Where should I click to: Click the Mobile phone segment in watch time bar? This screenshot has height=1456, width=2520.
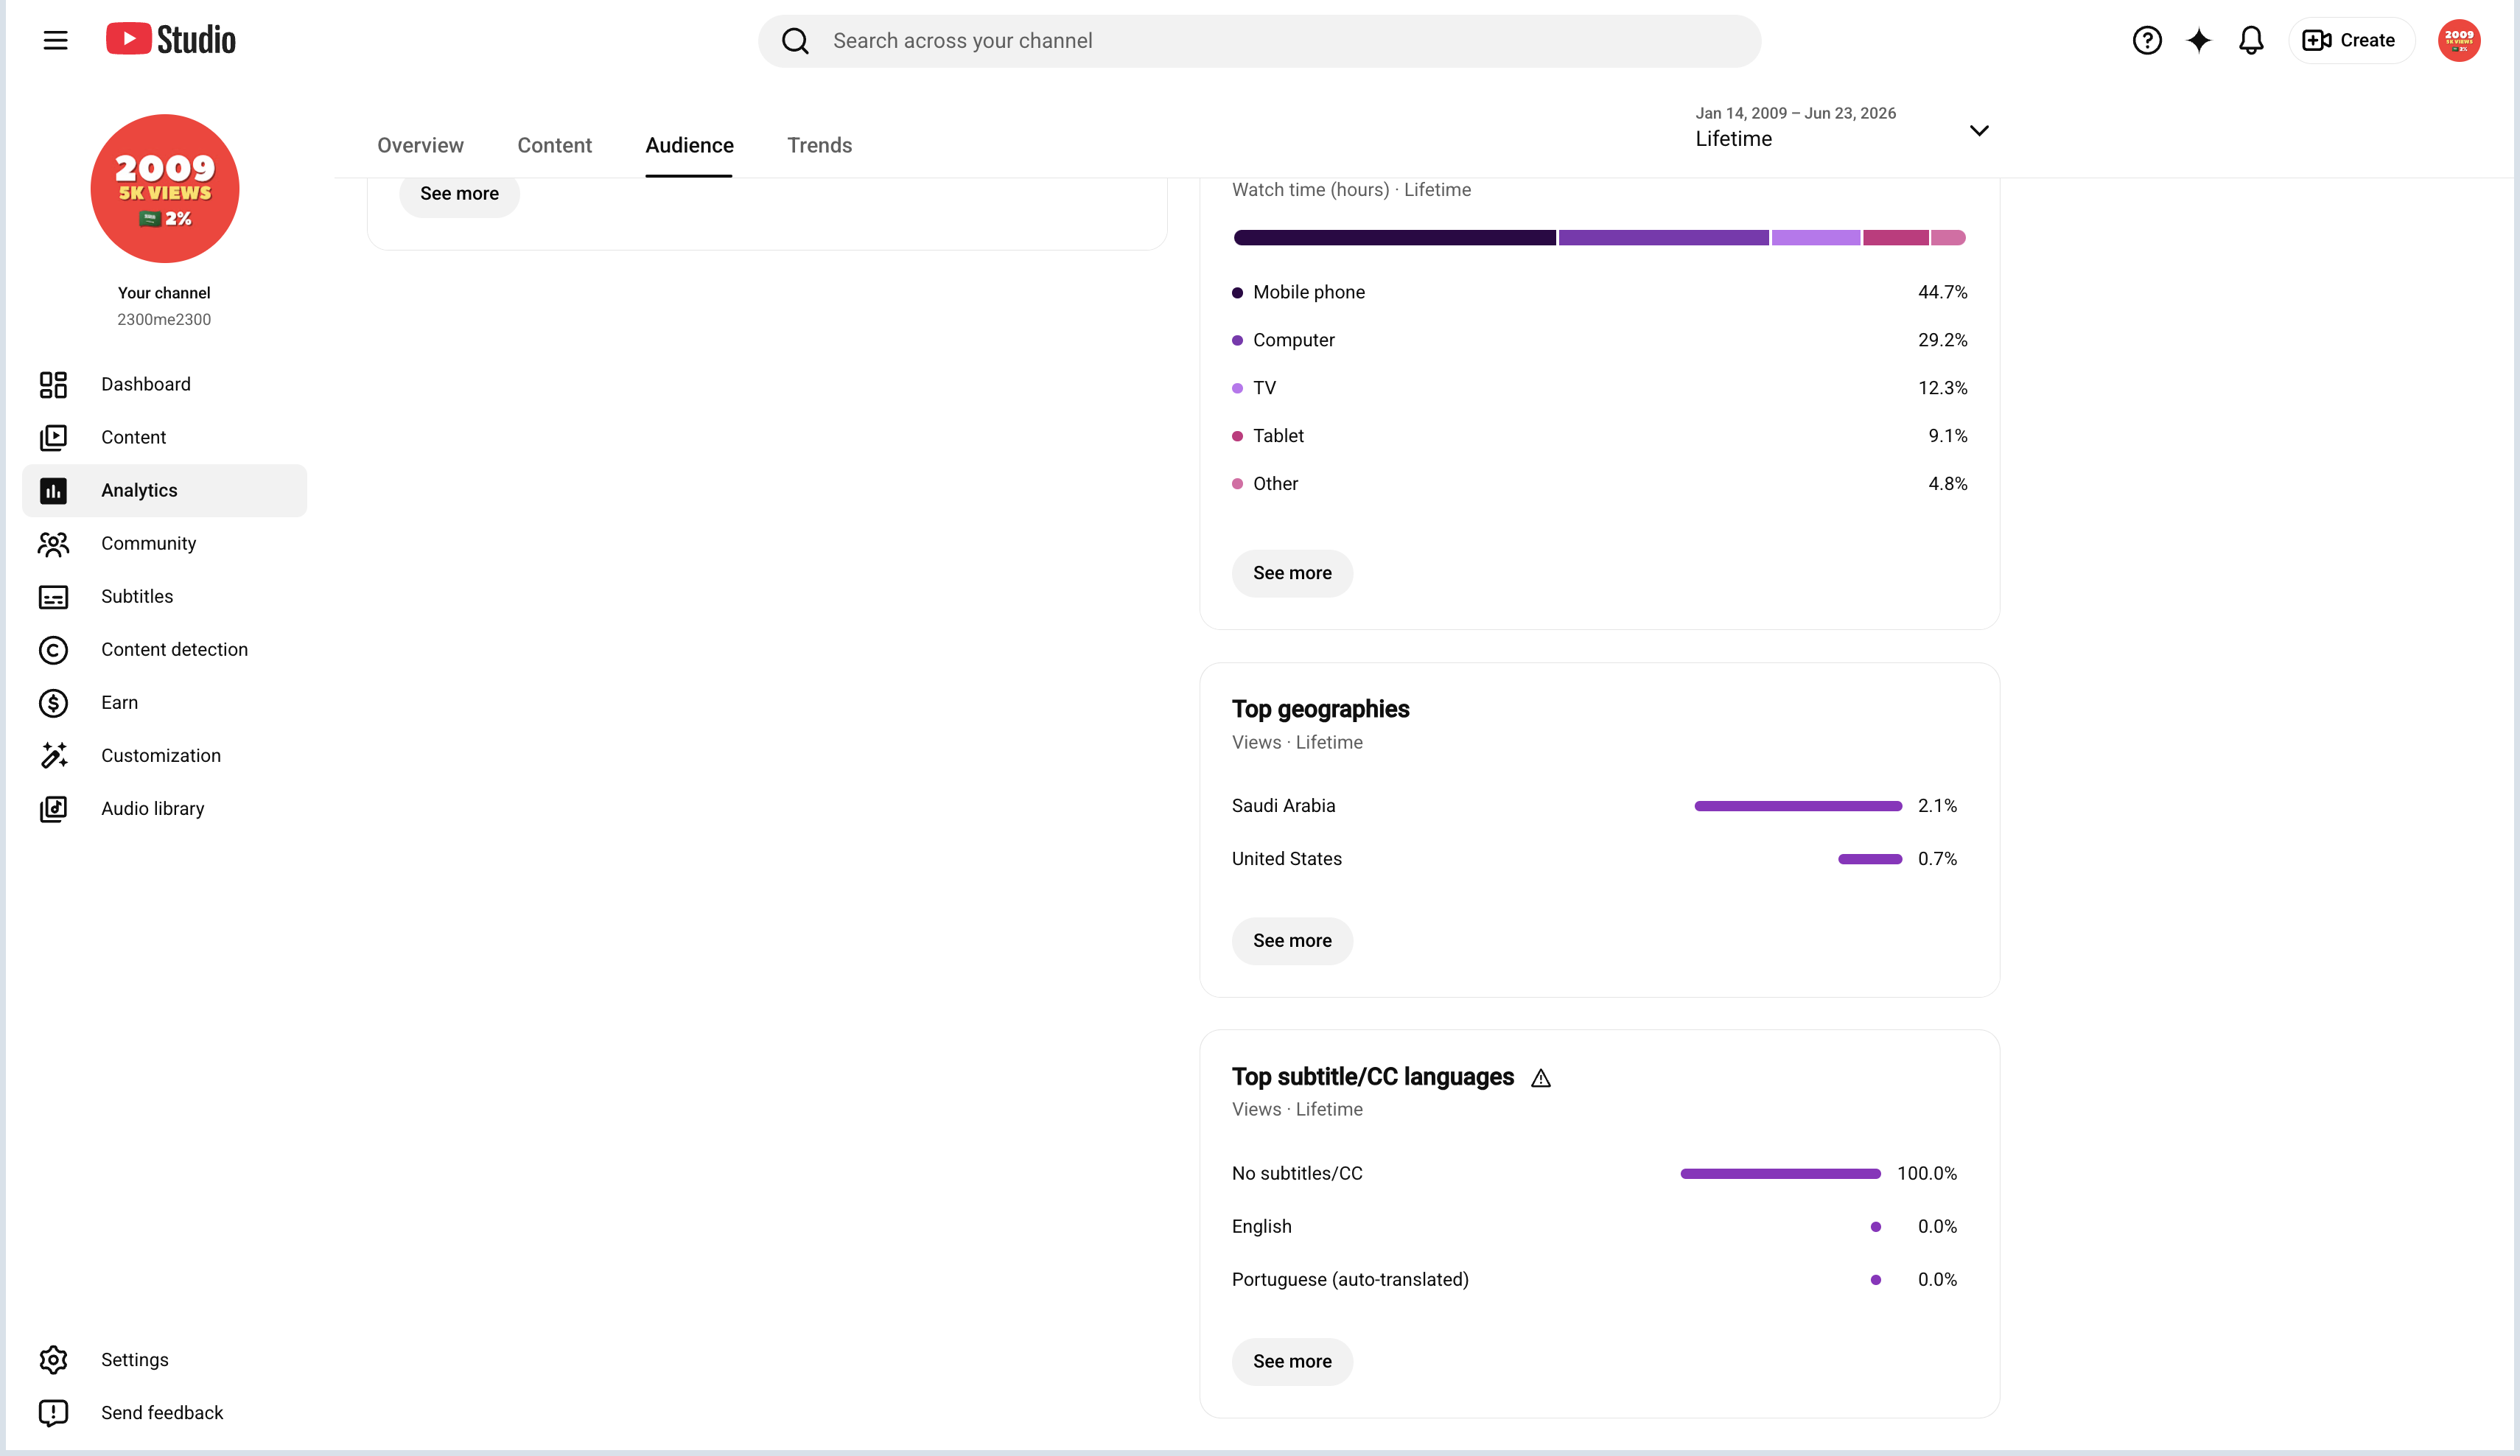pos(1394,237)
